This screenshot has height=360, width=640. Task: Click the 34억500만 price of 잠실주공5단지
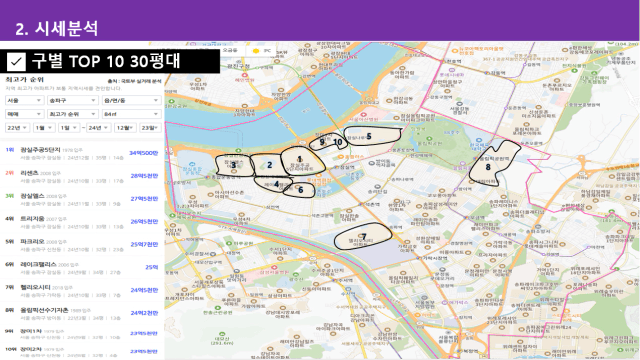point(144,153)
